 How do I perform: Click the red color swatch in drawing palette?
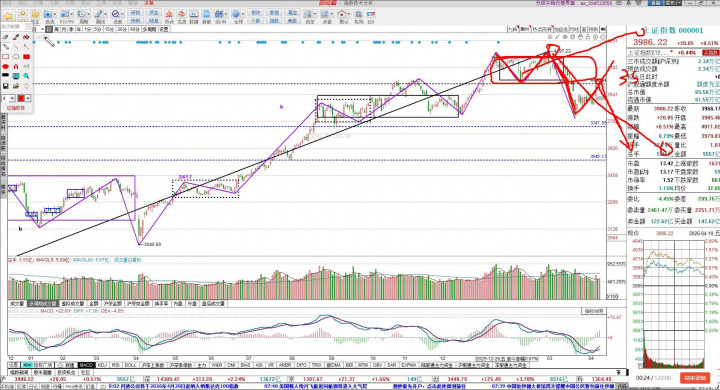(x=21, y=98)
